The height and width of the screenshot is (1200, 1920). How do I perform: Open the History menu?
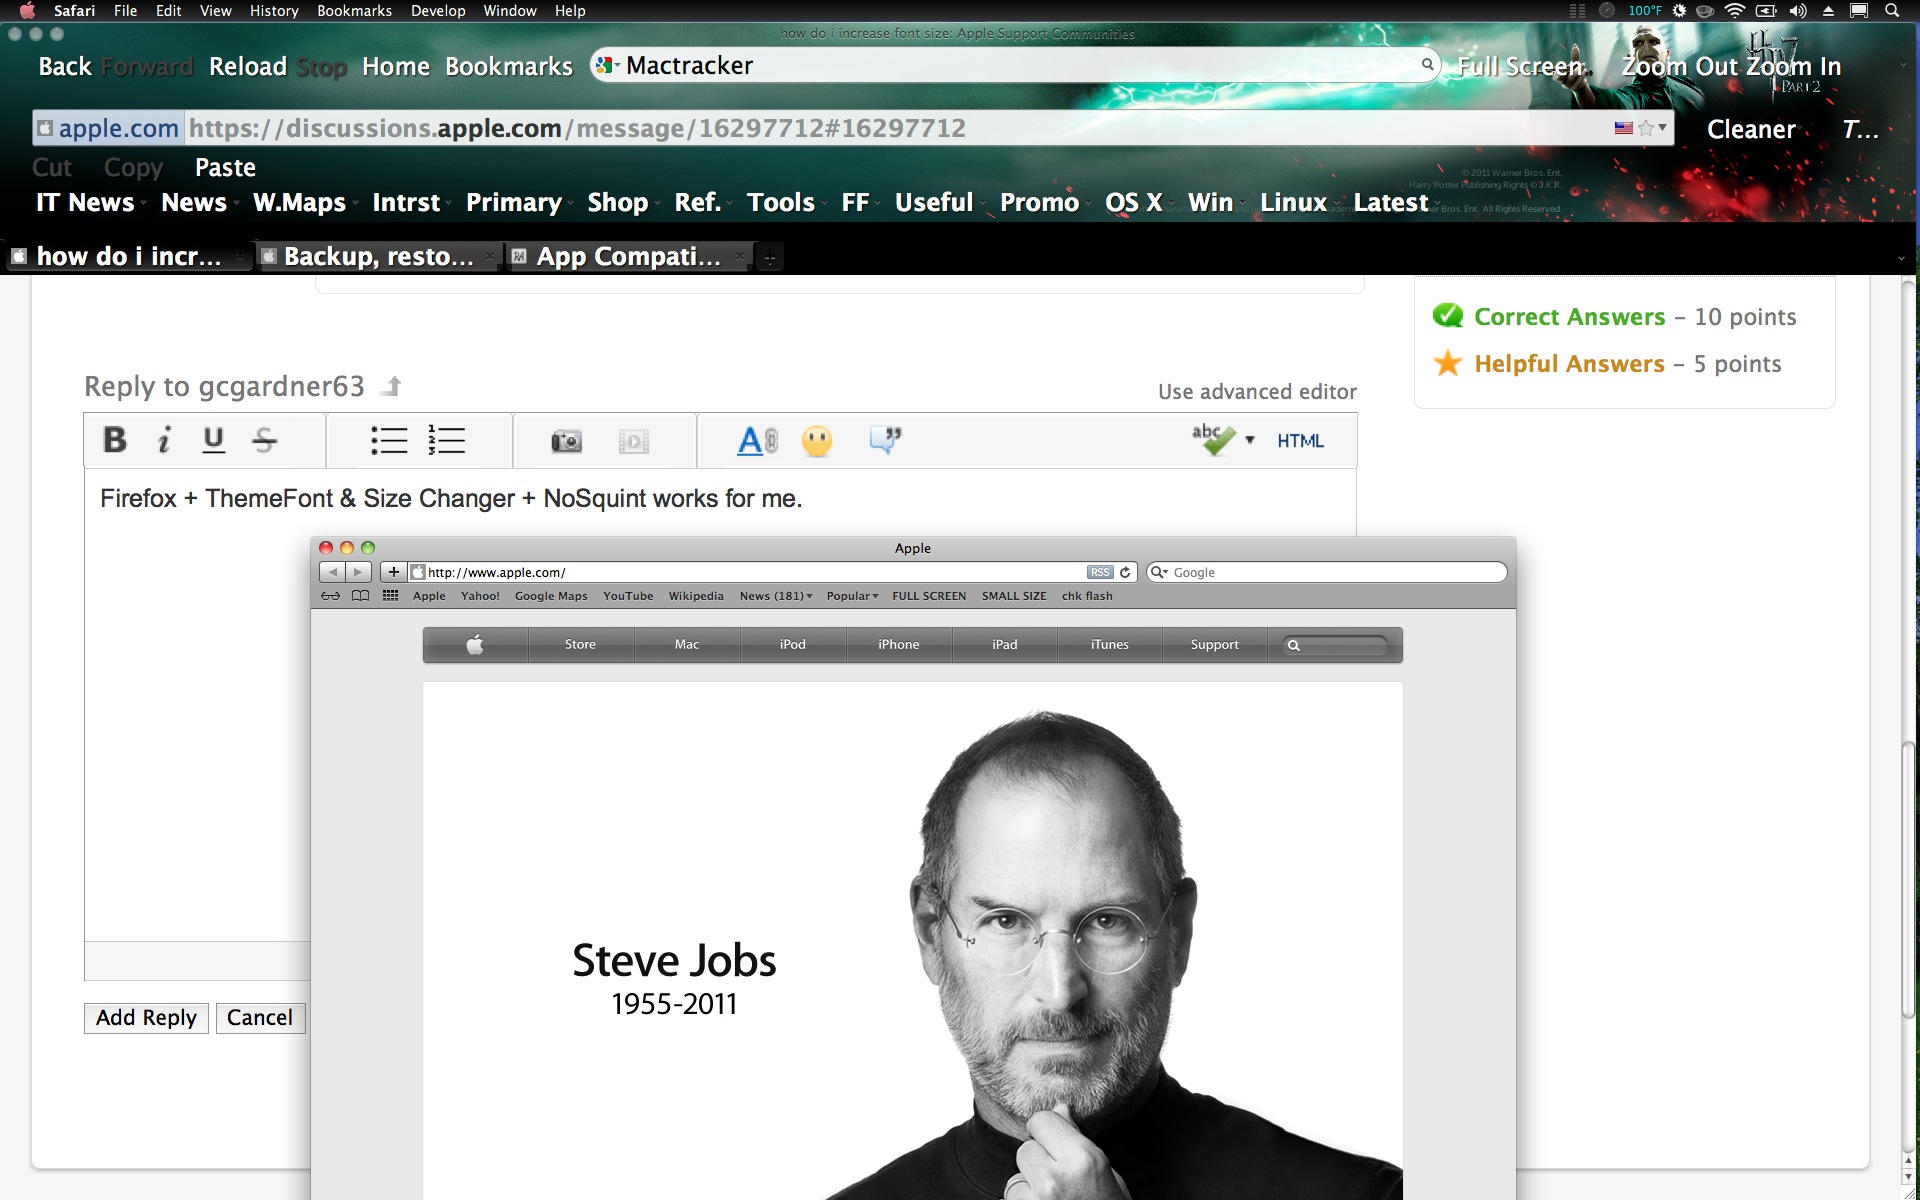[x=274, y=11]
